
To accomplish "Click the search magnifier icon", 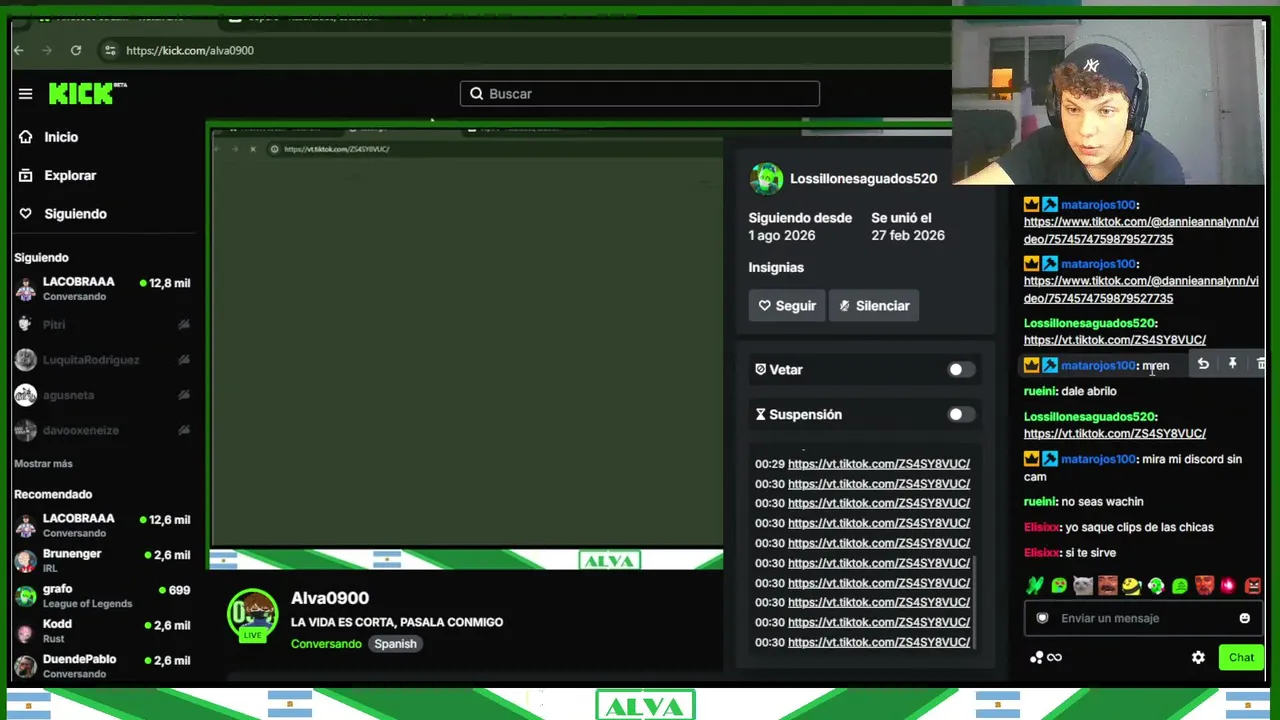I will tap(476, 94).
